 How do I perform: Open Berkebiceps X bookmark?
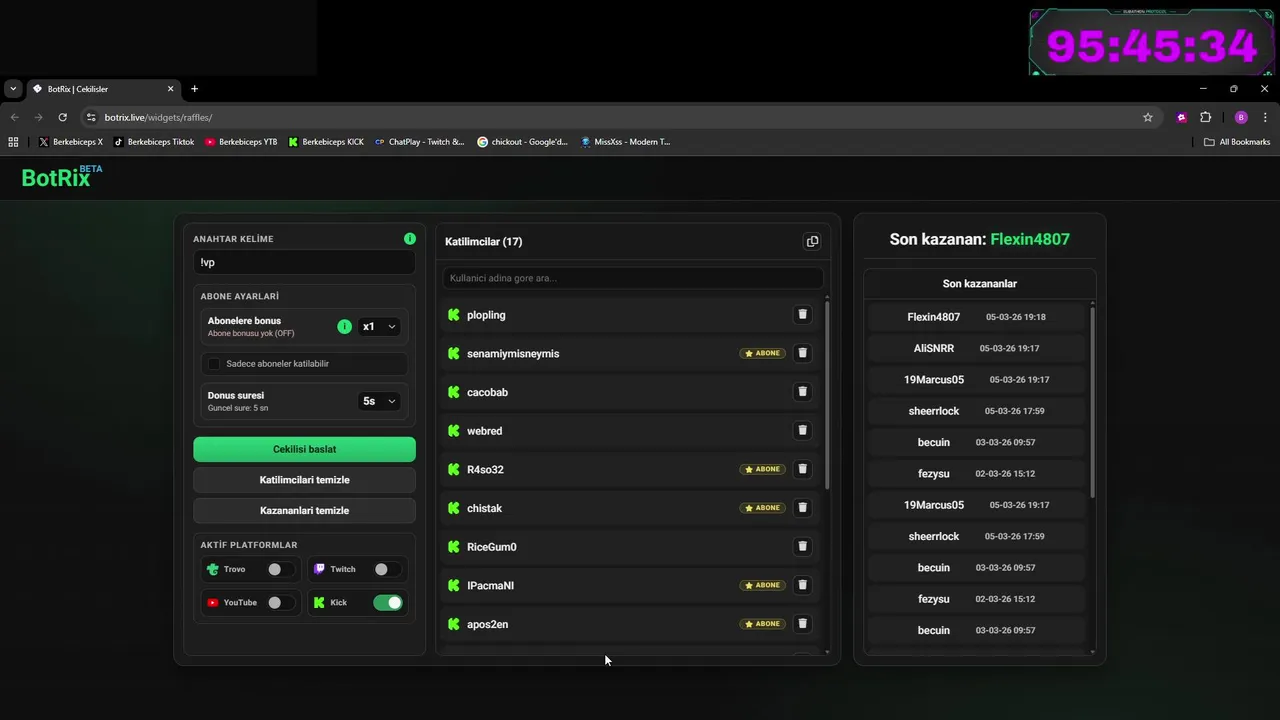(71, 142)
